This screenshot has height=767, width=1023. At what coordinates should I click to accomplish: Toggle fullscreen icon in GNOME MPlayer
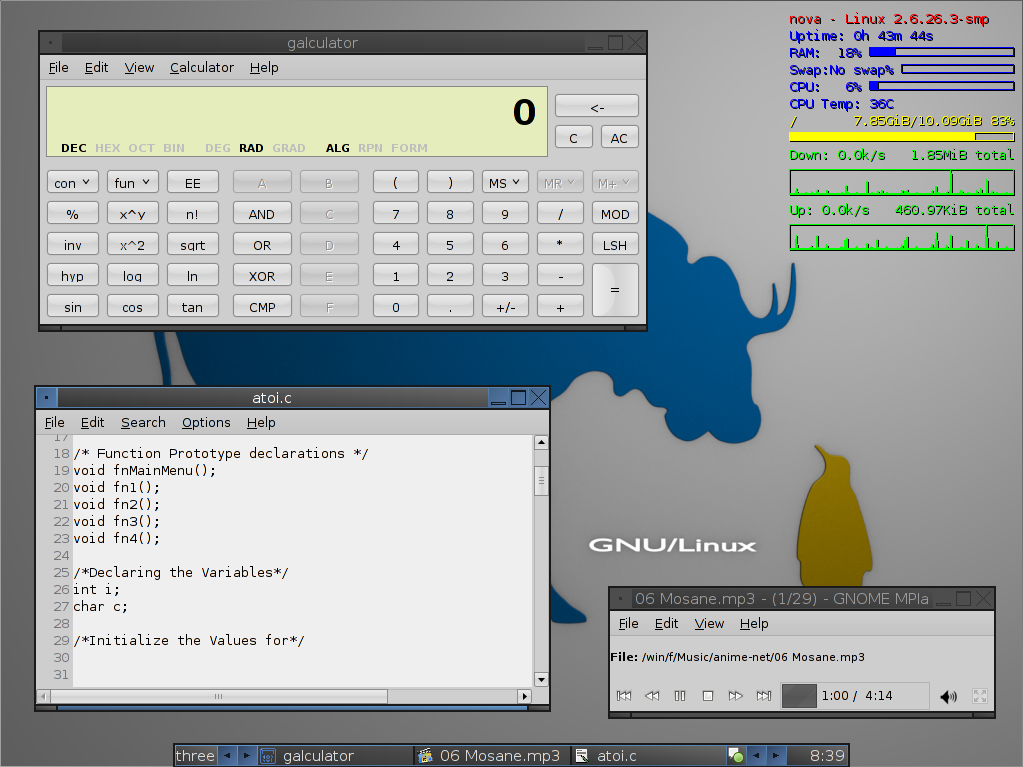pos(980,696)
